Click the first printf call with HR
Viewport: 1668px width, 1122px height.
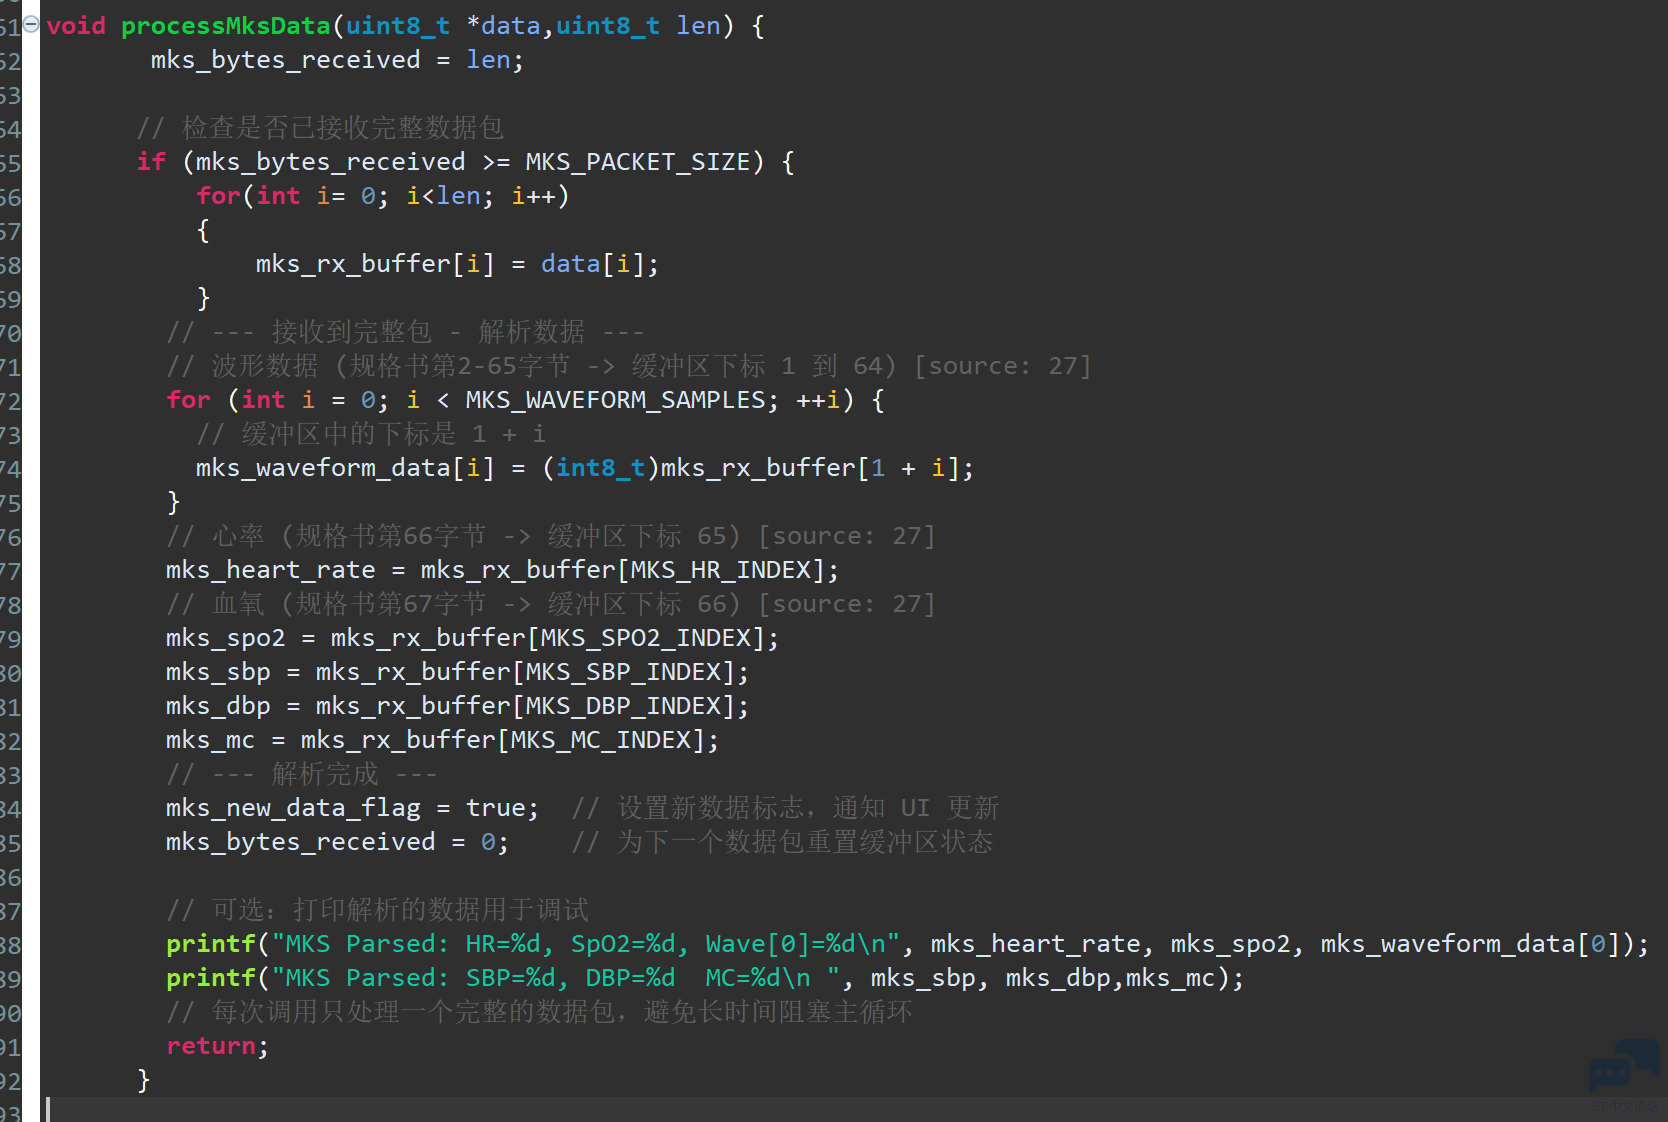[x=211, y=944]
